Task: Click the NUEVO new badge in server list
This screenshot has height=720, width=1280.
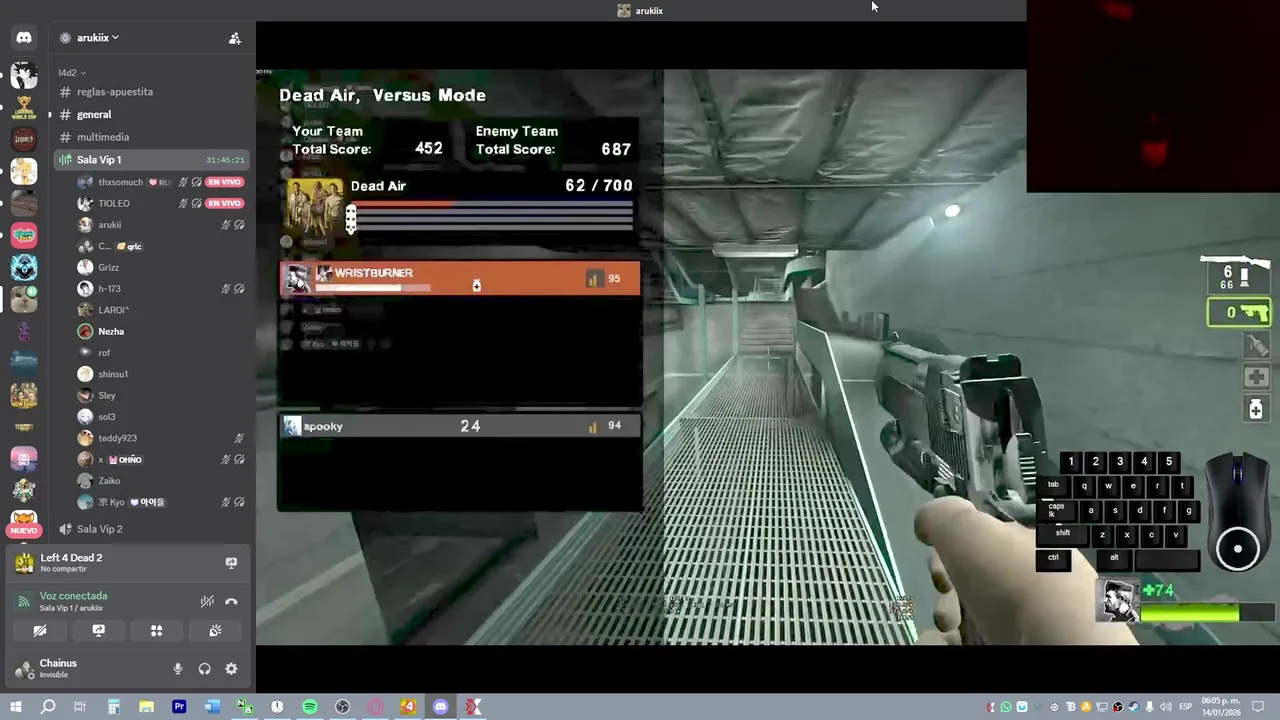Action: pyautogui.click(x=24, y=531)
